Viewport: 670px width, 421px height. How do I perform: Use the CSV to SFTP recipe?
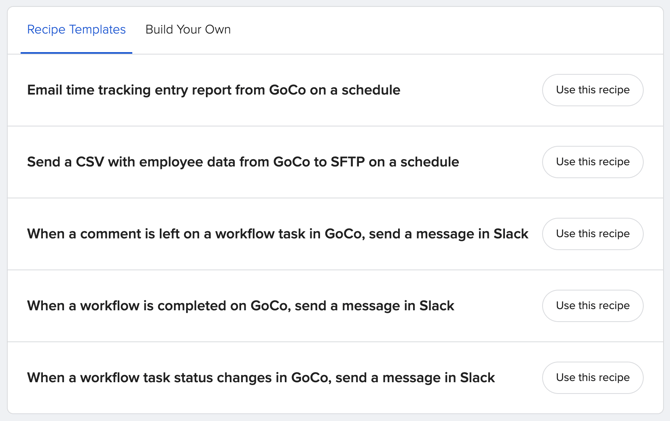pyautogui.click(x=593, y=162)
